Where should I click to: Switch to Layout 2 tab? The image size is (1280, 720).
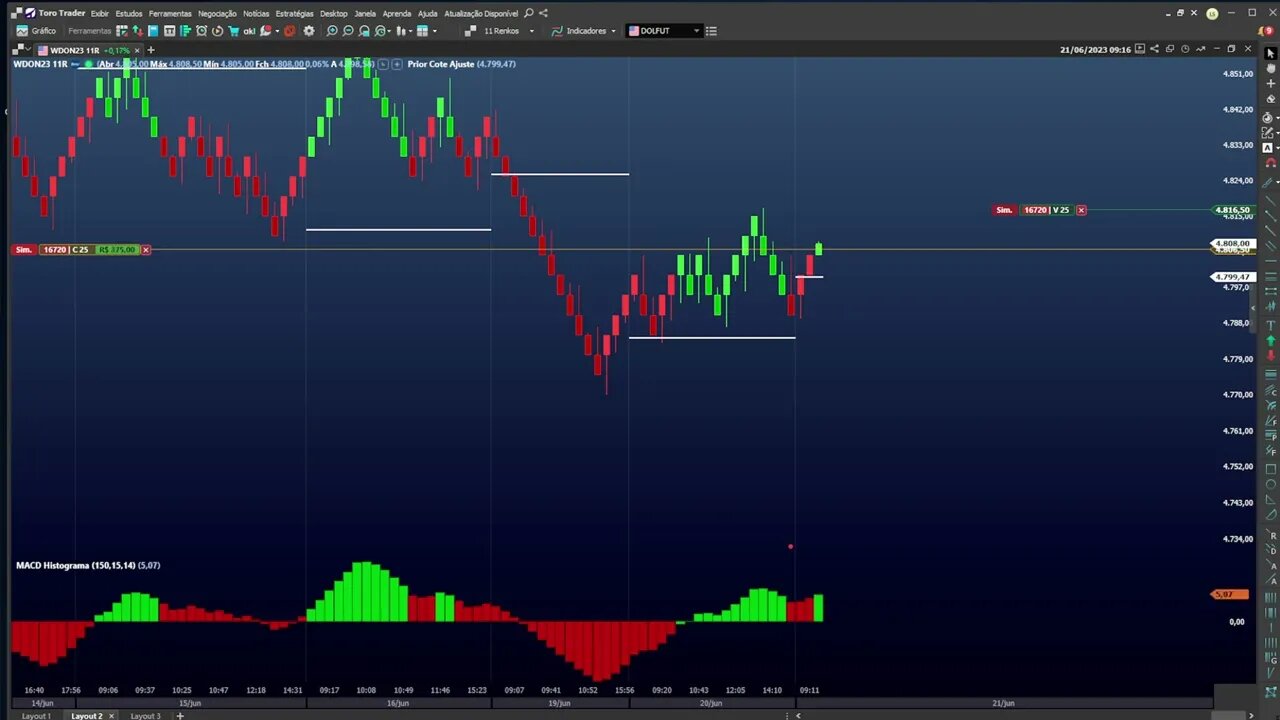87,716
